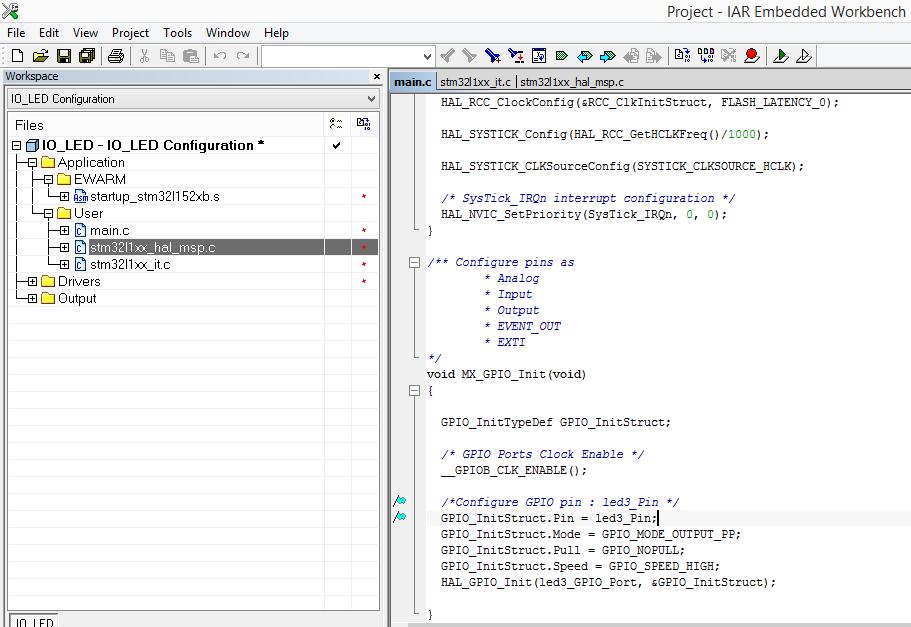The height and width of the screenshot is (627, 911).
Task: Open the Project menu
Action: [x=130, y=33]
